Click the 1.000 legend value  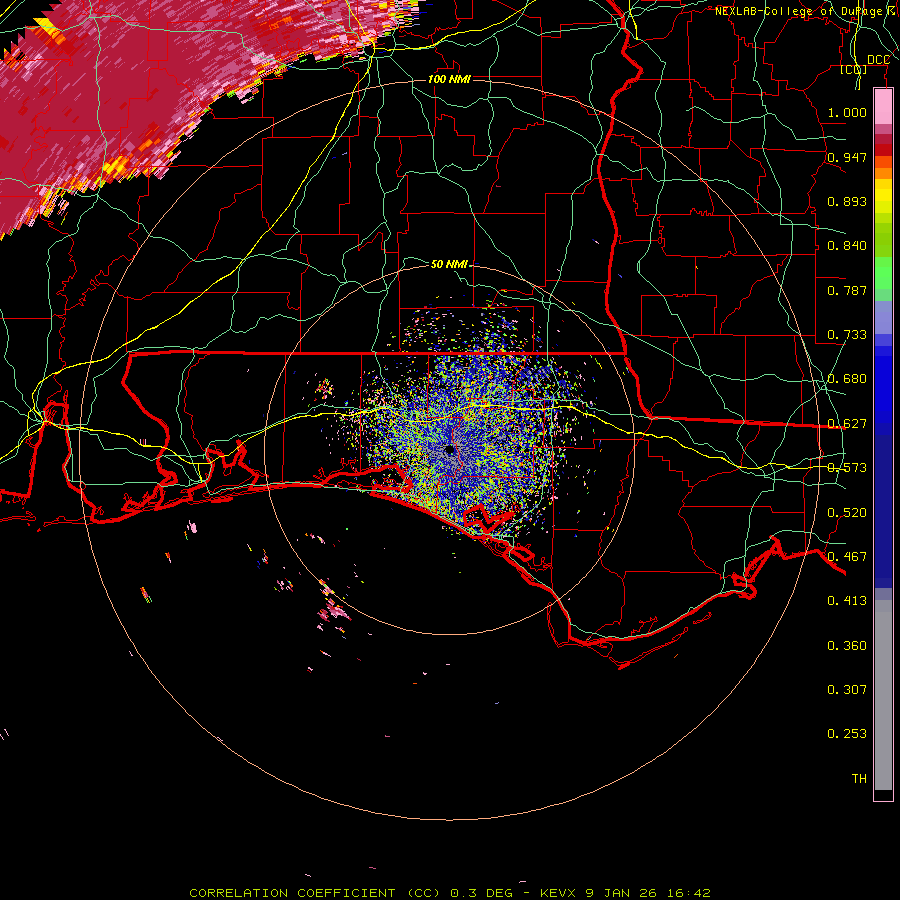(847, 112)
